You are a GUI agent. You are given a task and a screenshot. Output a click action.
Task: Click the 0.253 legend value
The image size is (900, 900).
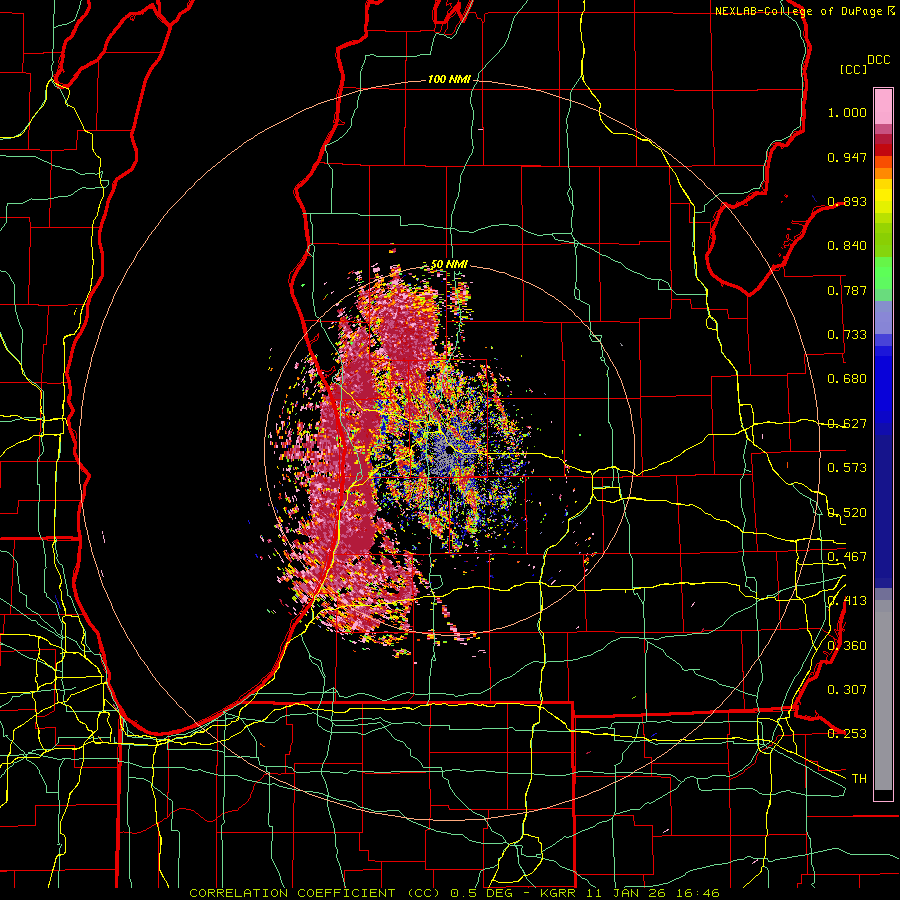coord(847,734)
